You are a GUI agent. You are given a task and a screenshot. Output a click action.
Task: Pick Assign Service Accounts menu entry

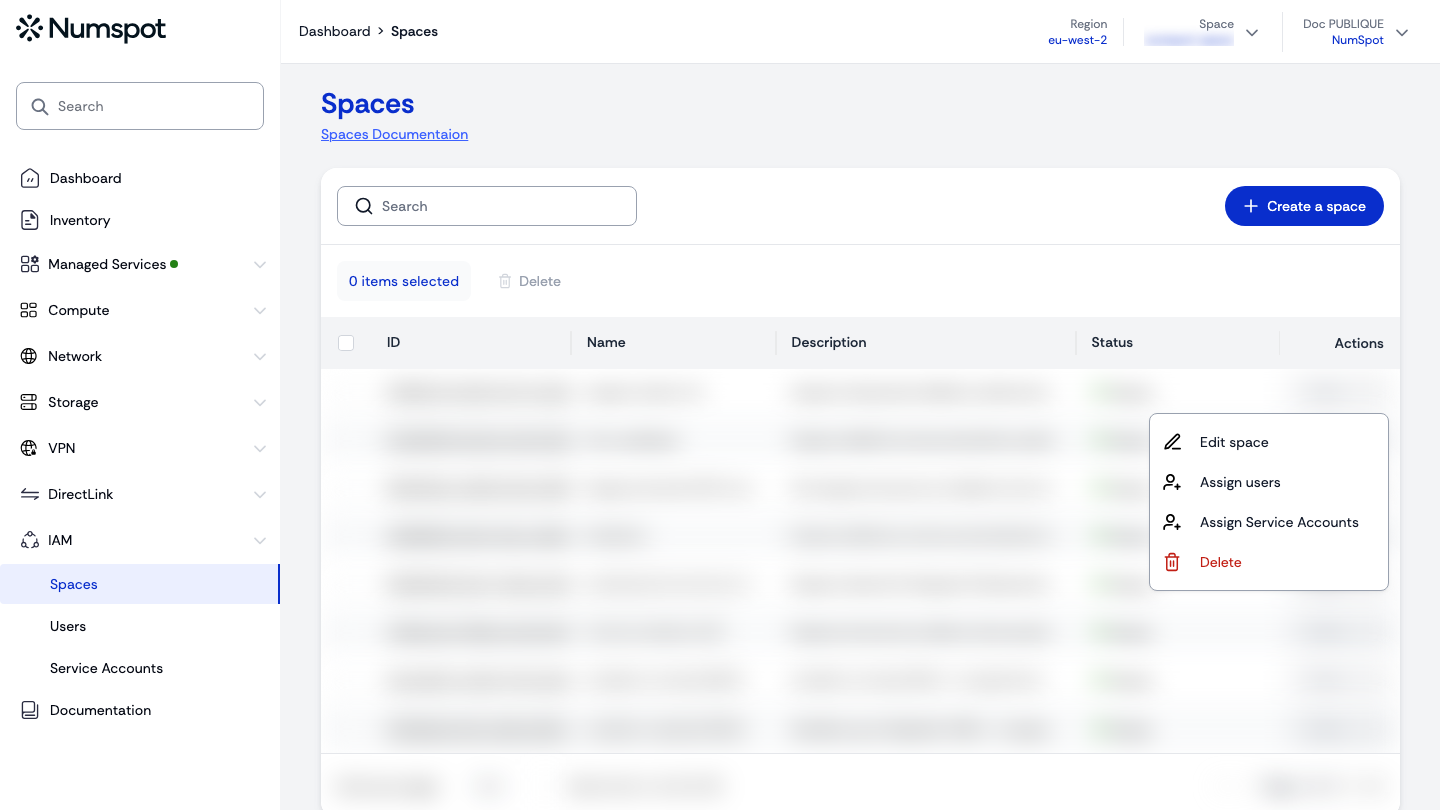[1269, 522]
